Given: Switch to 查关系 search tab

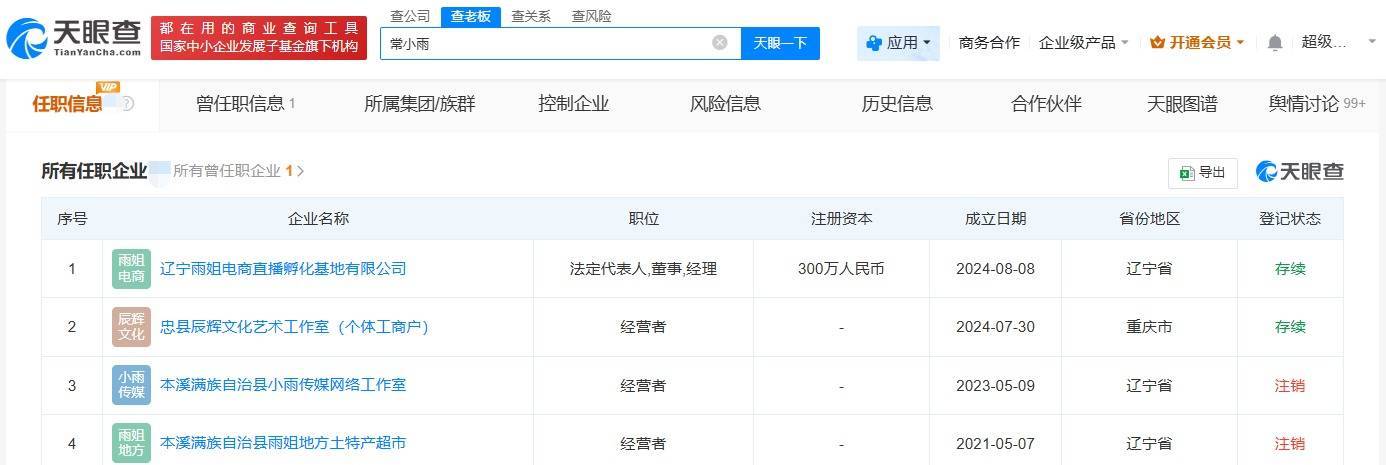Looking at the screenshot, I should 531,16.
